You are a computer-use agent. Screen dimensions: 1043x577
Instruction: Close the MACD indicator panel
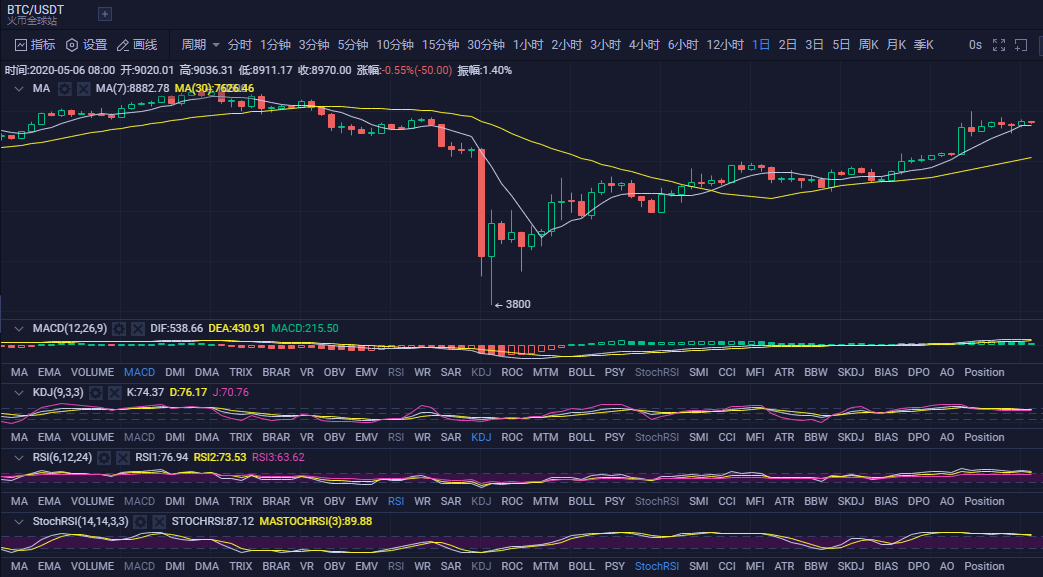tap(138, 328)
